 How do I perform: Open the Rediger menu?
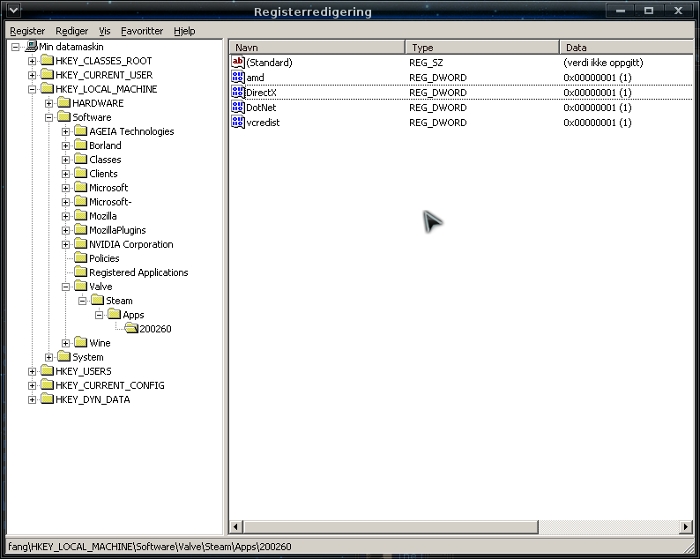(x=71, y=31)
